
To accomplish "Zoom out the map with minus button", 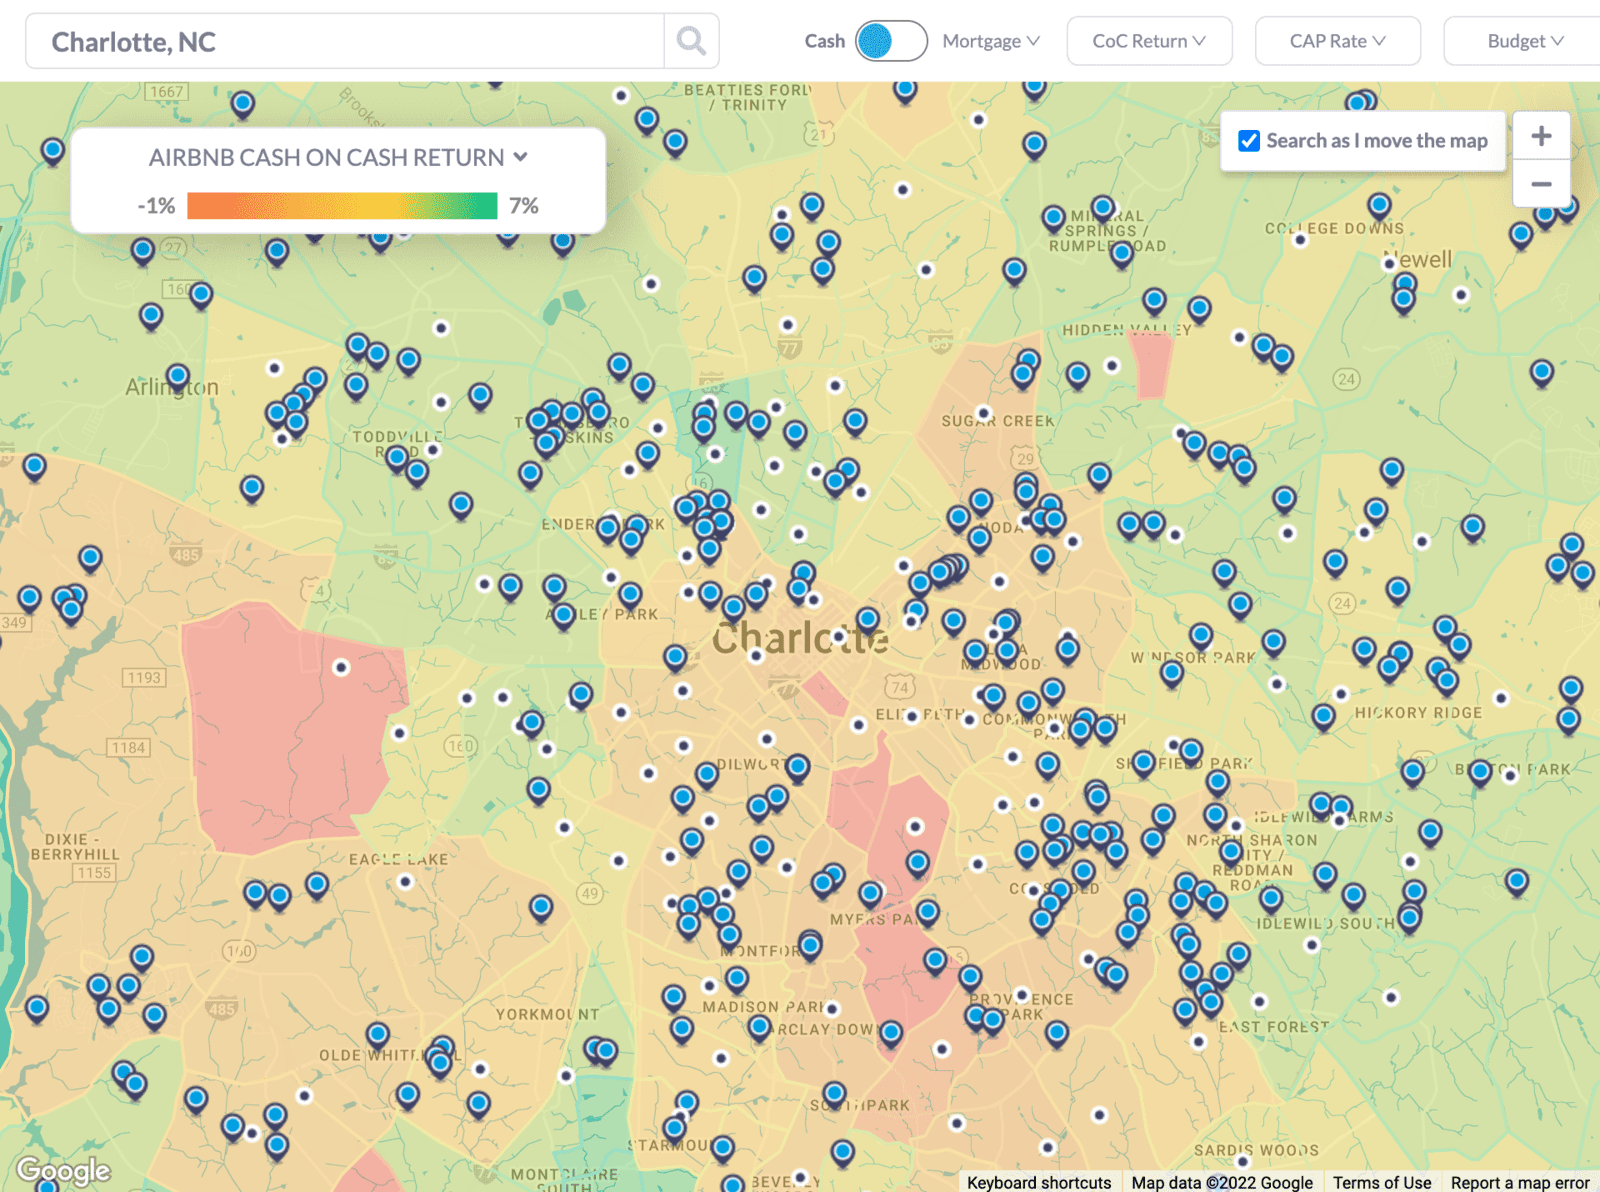I will 1541,184.
